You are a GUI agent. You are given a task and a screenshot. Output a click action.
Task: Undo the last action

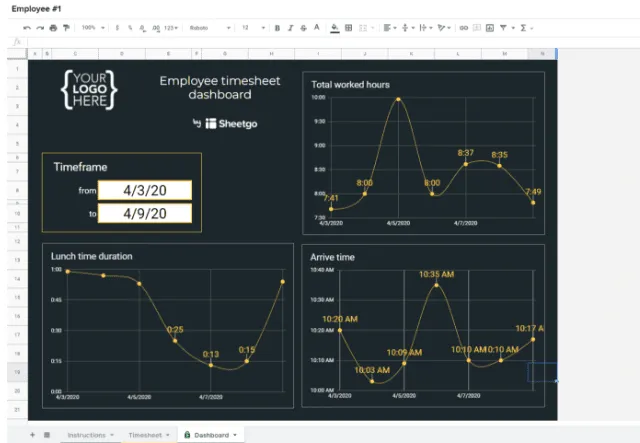click(x=27, y=28)
